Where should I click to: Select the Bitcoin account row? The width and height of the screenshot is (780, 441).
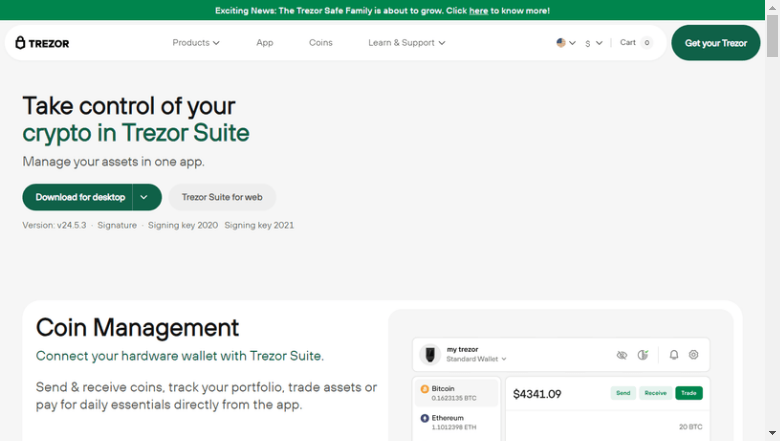457,393
